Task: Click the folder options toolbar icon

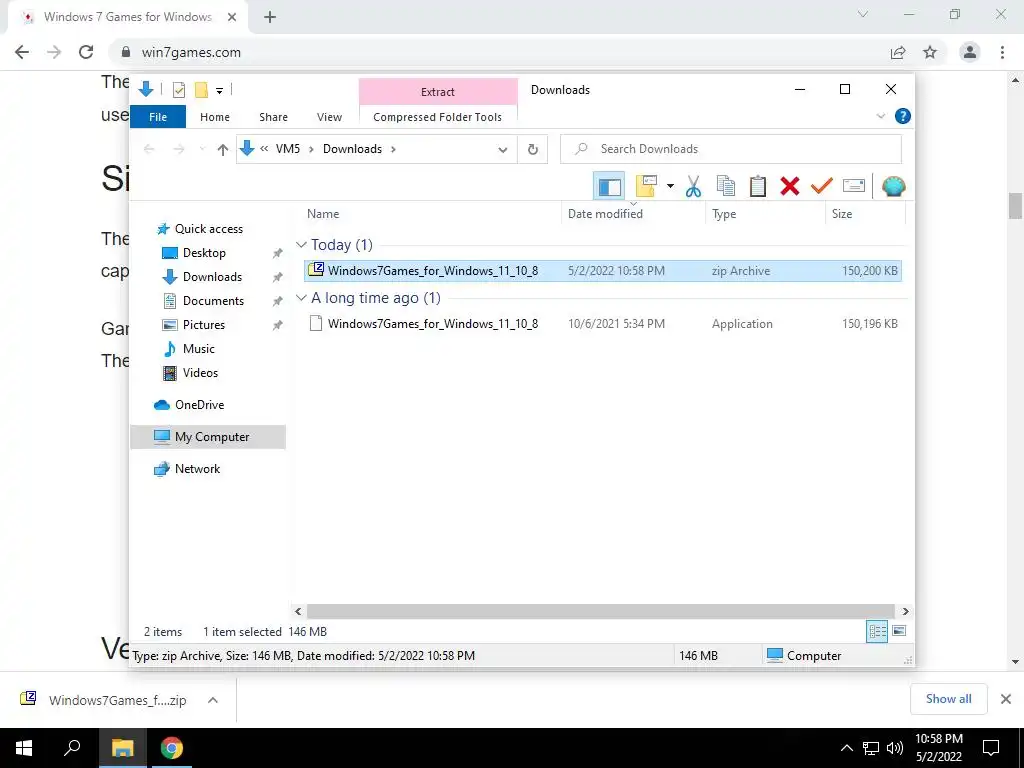Action: pos(646,186)
